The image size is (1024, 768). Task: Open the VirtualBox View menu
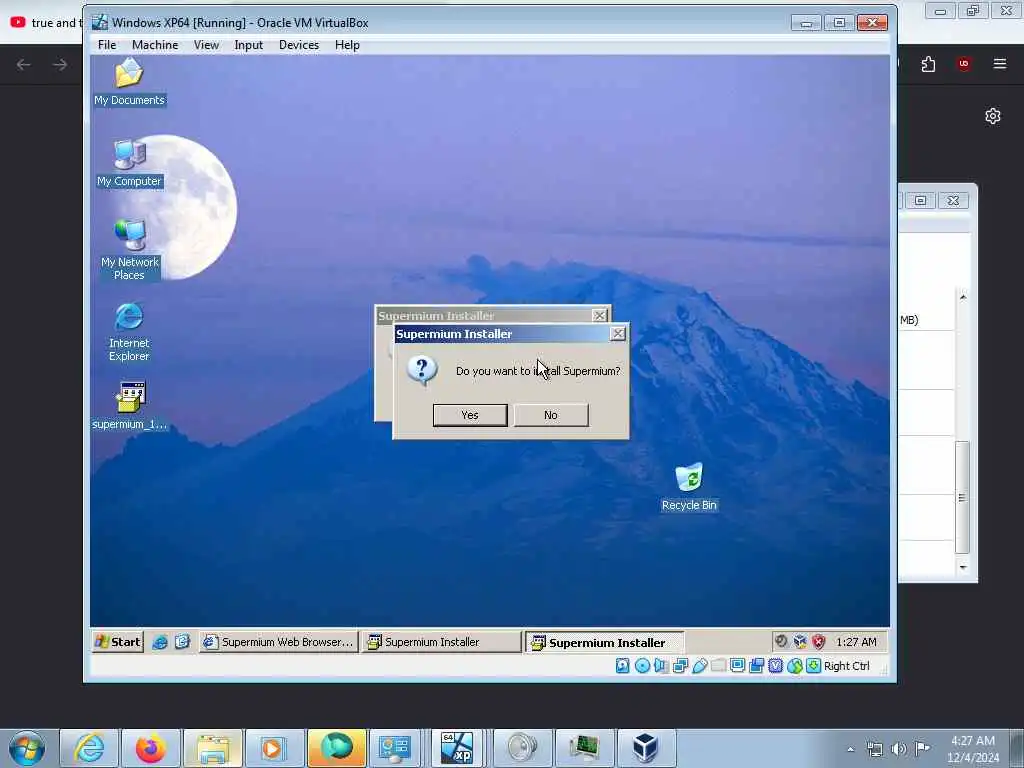coord(206,45)
